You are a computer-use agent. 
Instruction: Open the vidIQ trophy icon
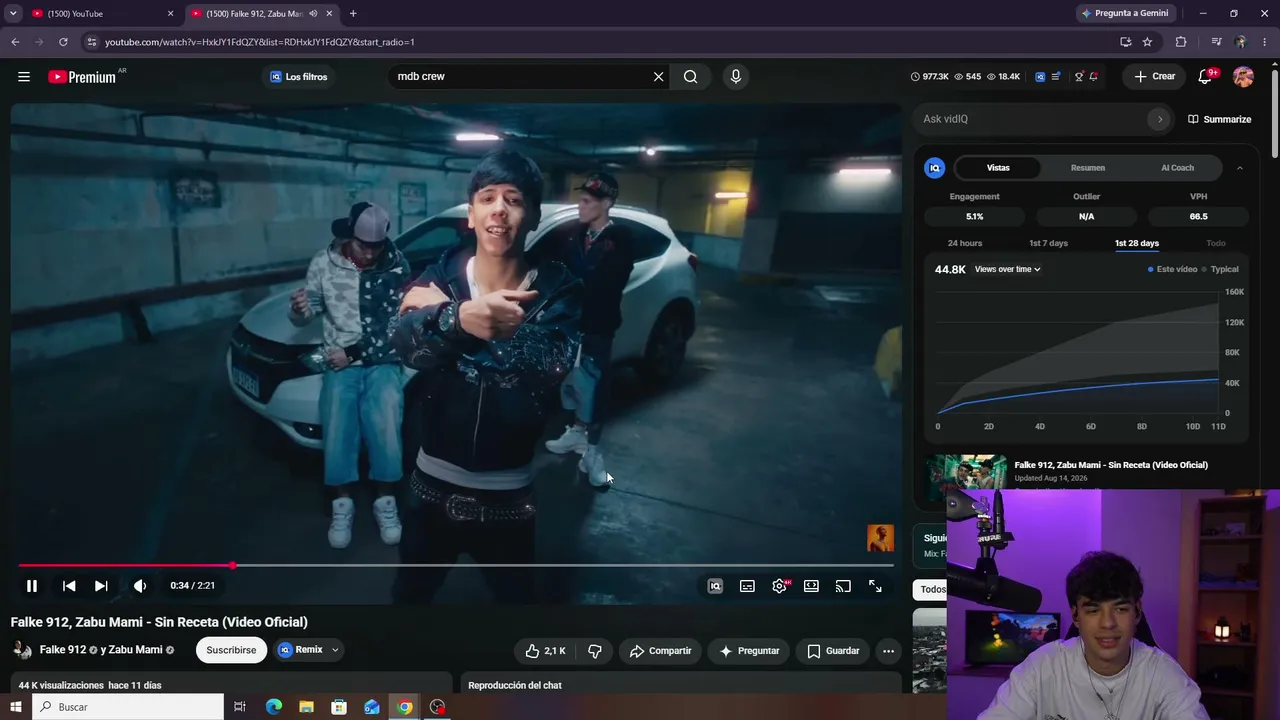1078,77
